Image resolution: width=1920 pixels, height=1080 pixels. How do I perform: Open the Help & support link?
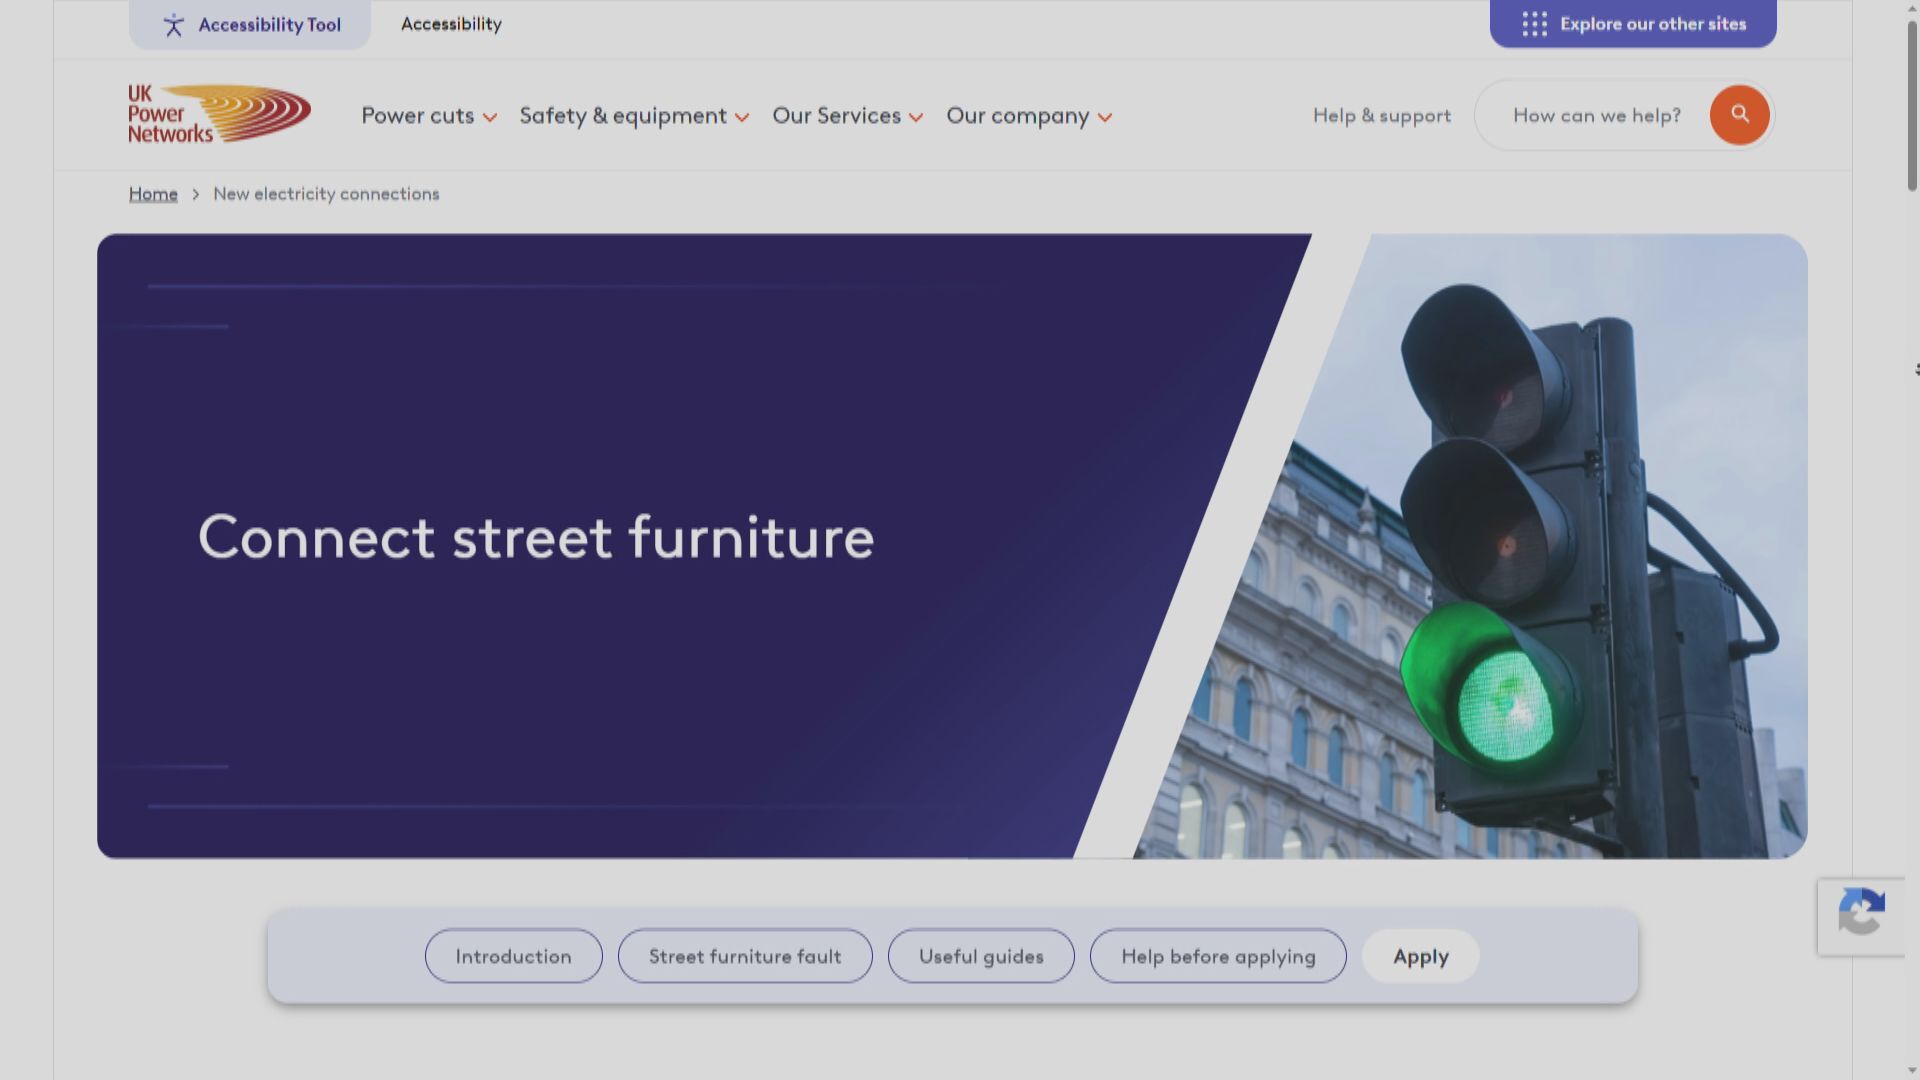tap(1381, 116)
